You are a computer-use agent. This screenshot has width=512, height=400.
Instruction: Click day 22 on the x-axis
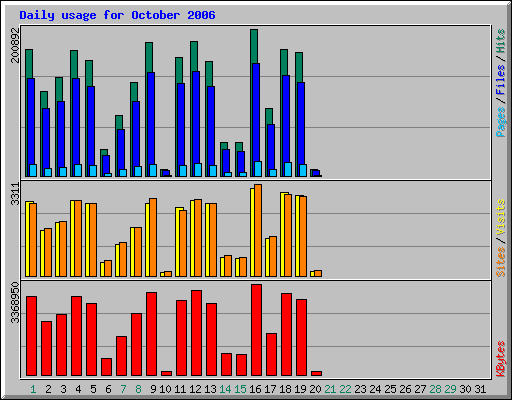(x=345, y=389)
